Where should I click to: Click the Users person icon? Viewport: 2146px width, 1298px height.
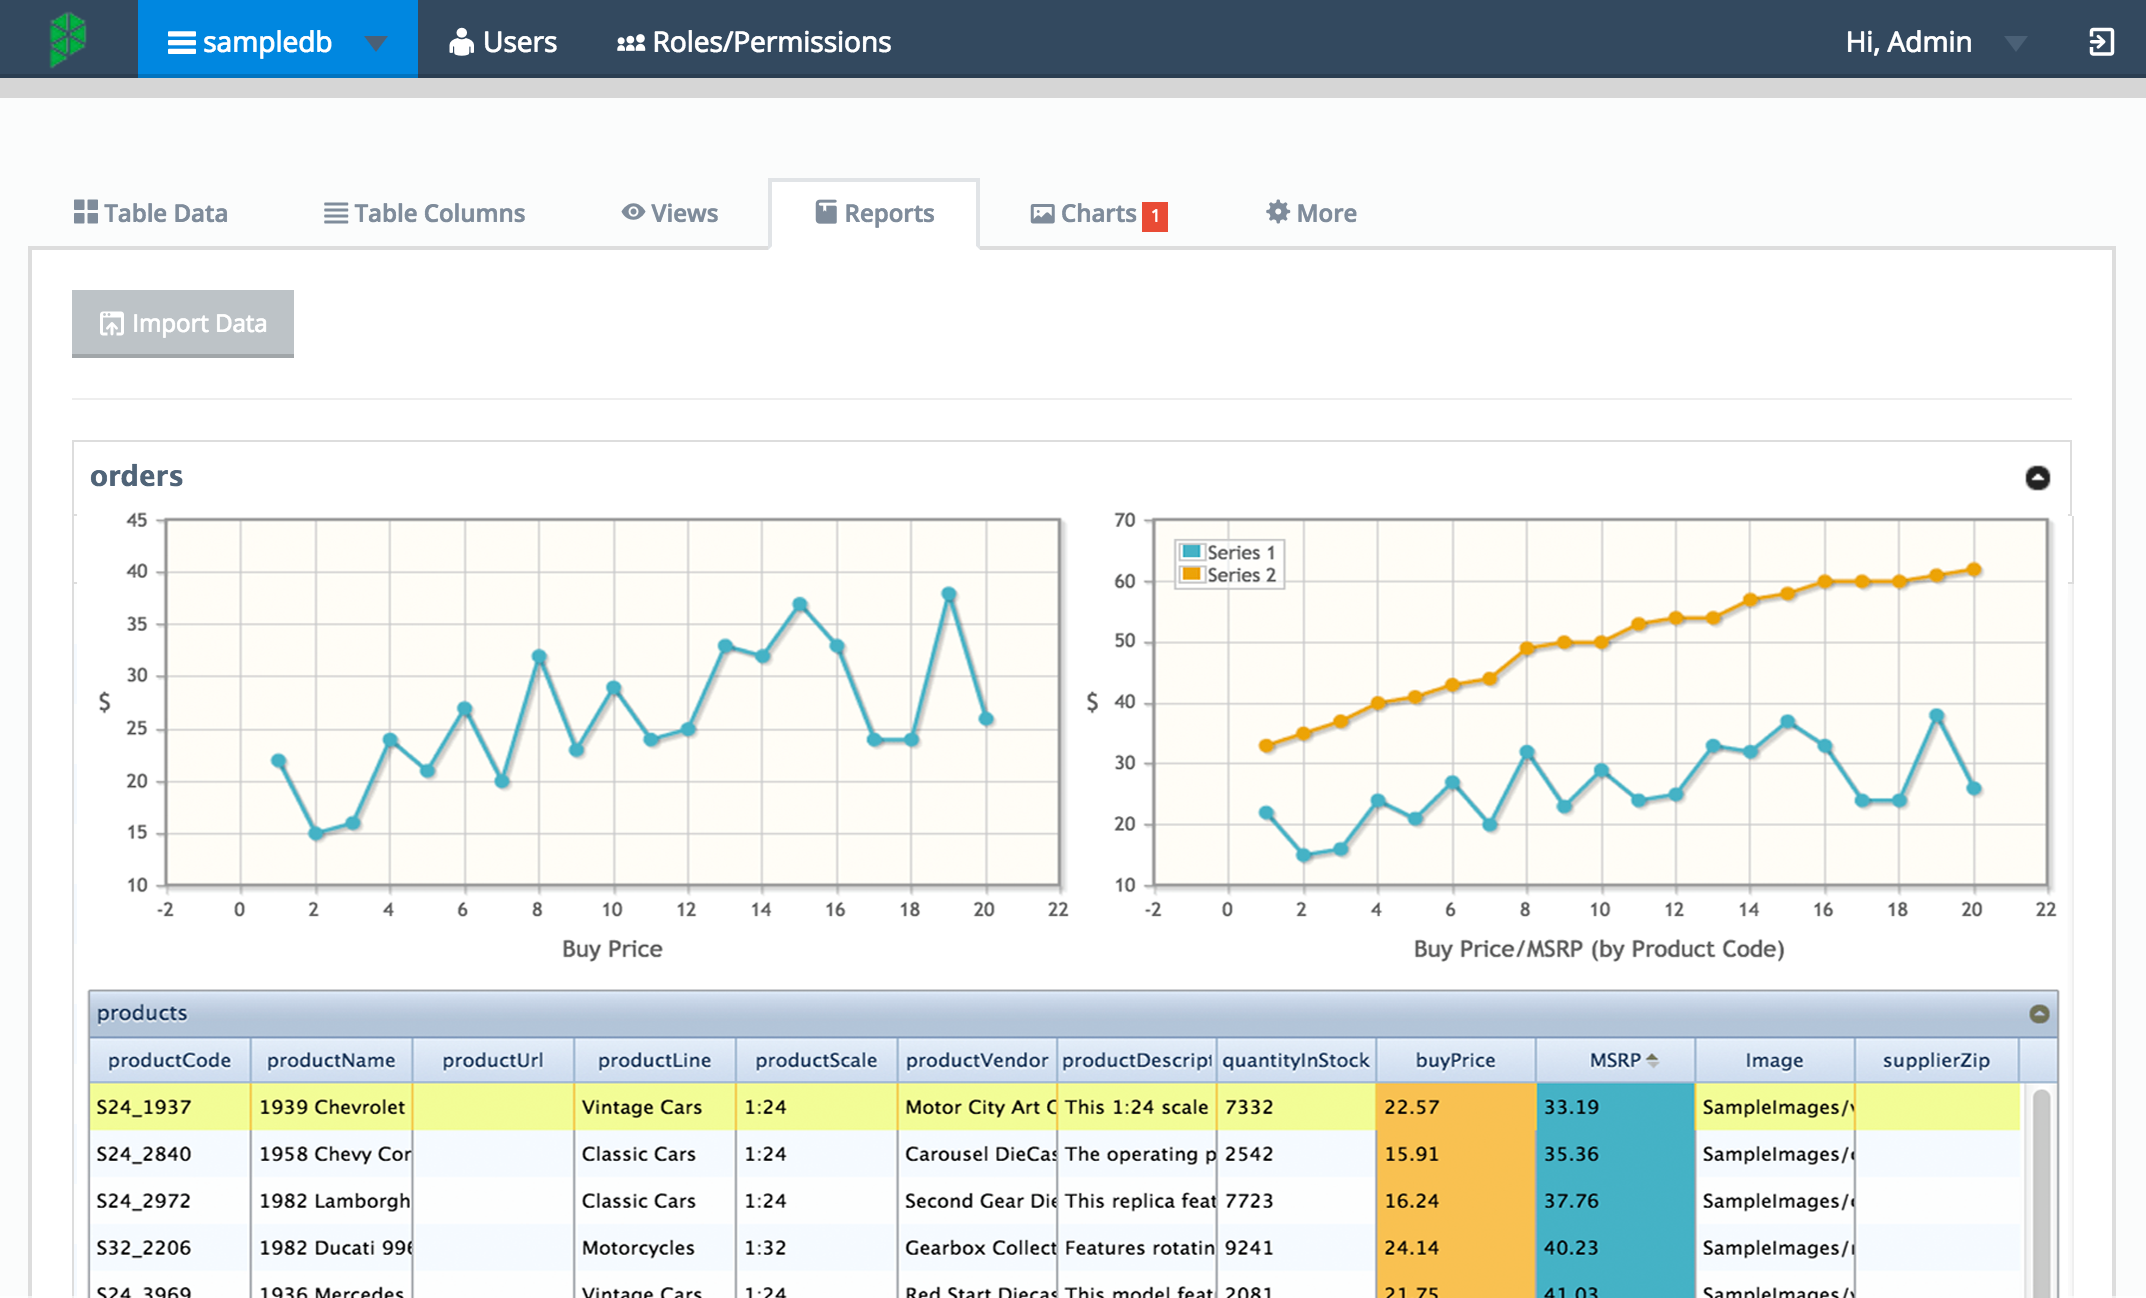tap(461, 42)
